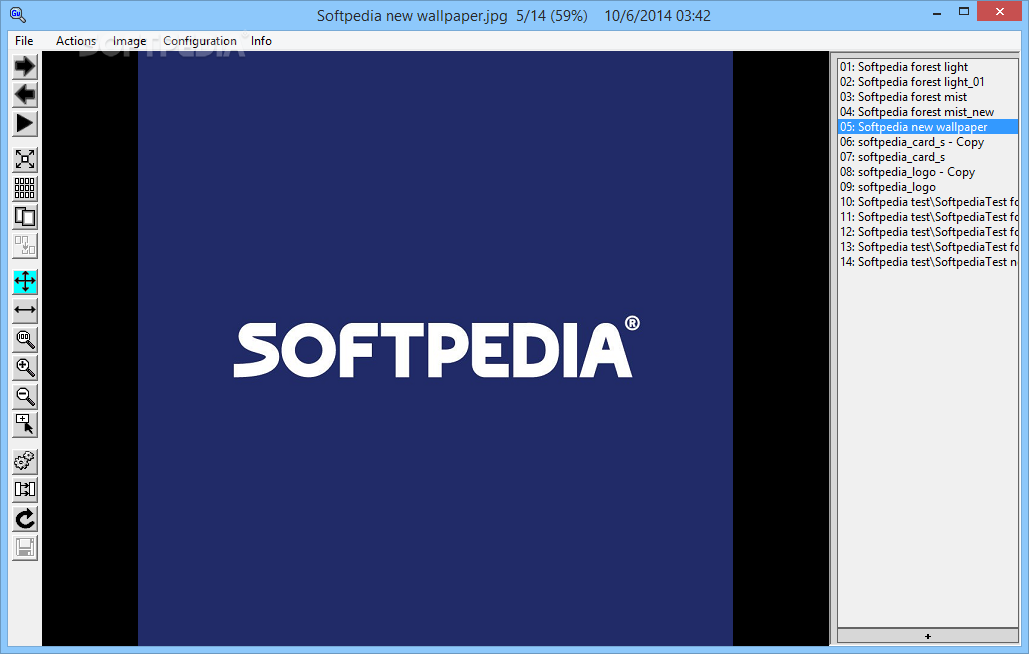
Task: Select highlighted '05: Softpedia new wallpaper' entry
Action: [x=928, y=127]
